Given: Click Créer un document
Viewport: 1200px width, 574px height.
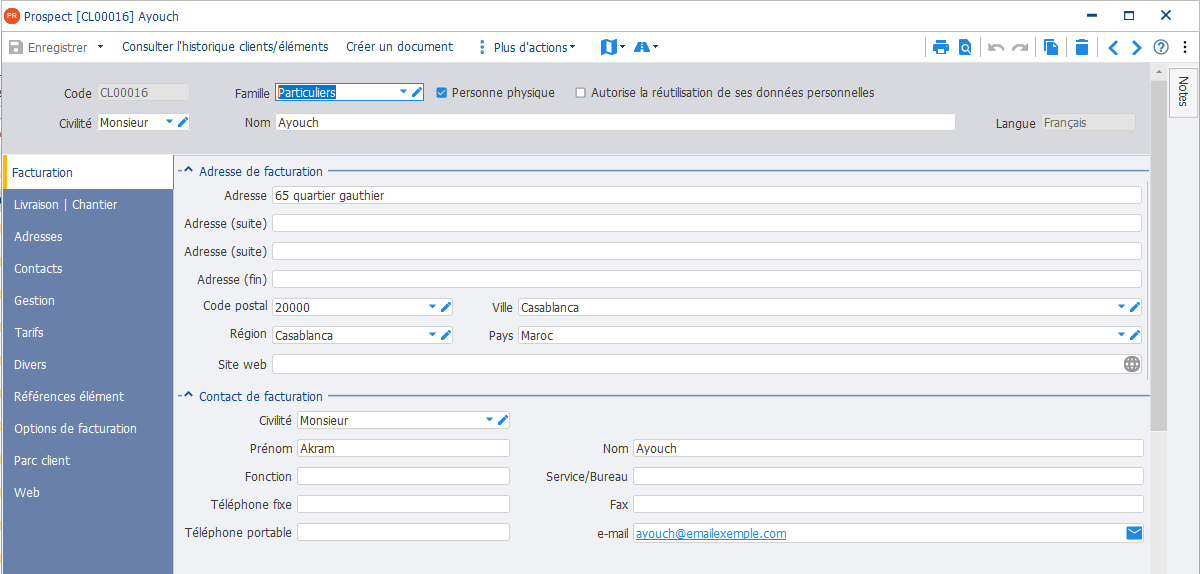Looking at the screenshot, I should [399, 47].
